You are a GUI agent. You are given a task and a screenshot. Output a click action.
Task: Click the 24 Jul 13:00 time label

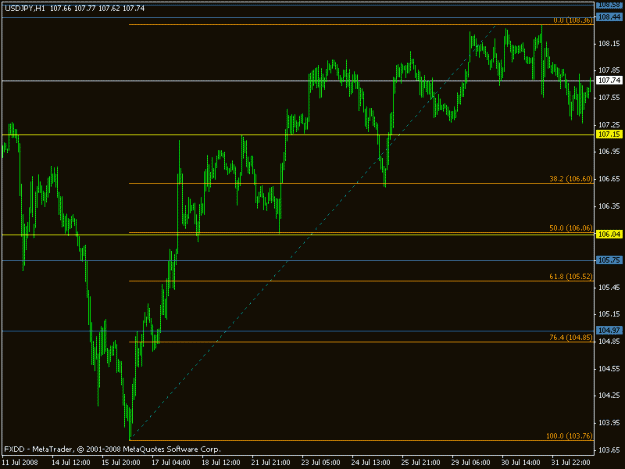[x=371, y=463]
